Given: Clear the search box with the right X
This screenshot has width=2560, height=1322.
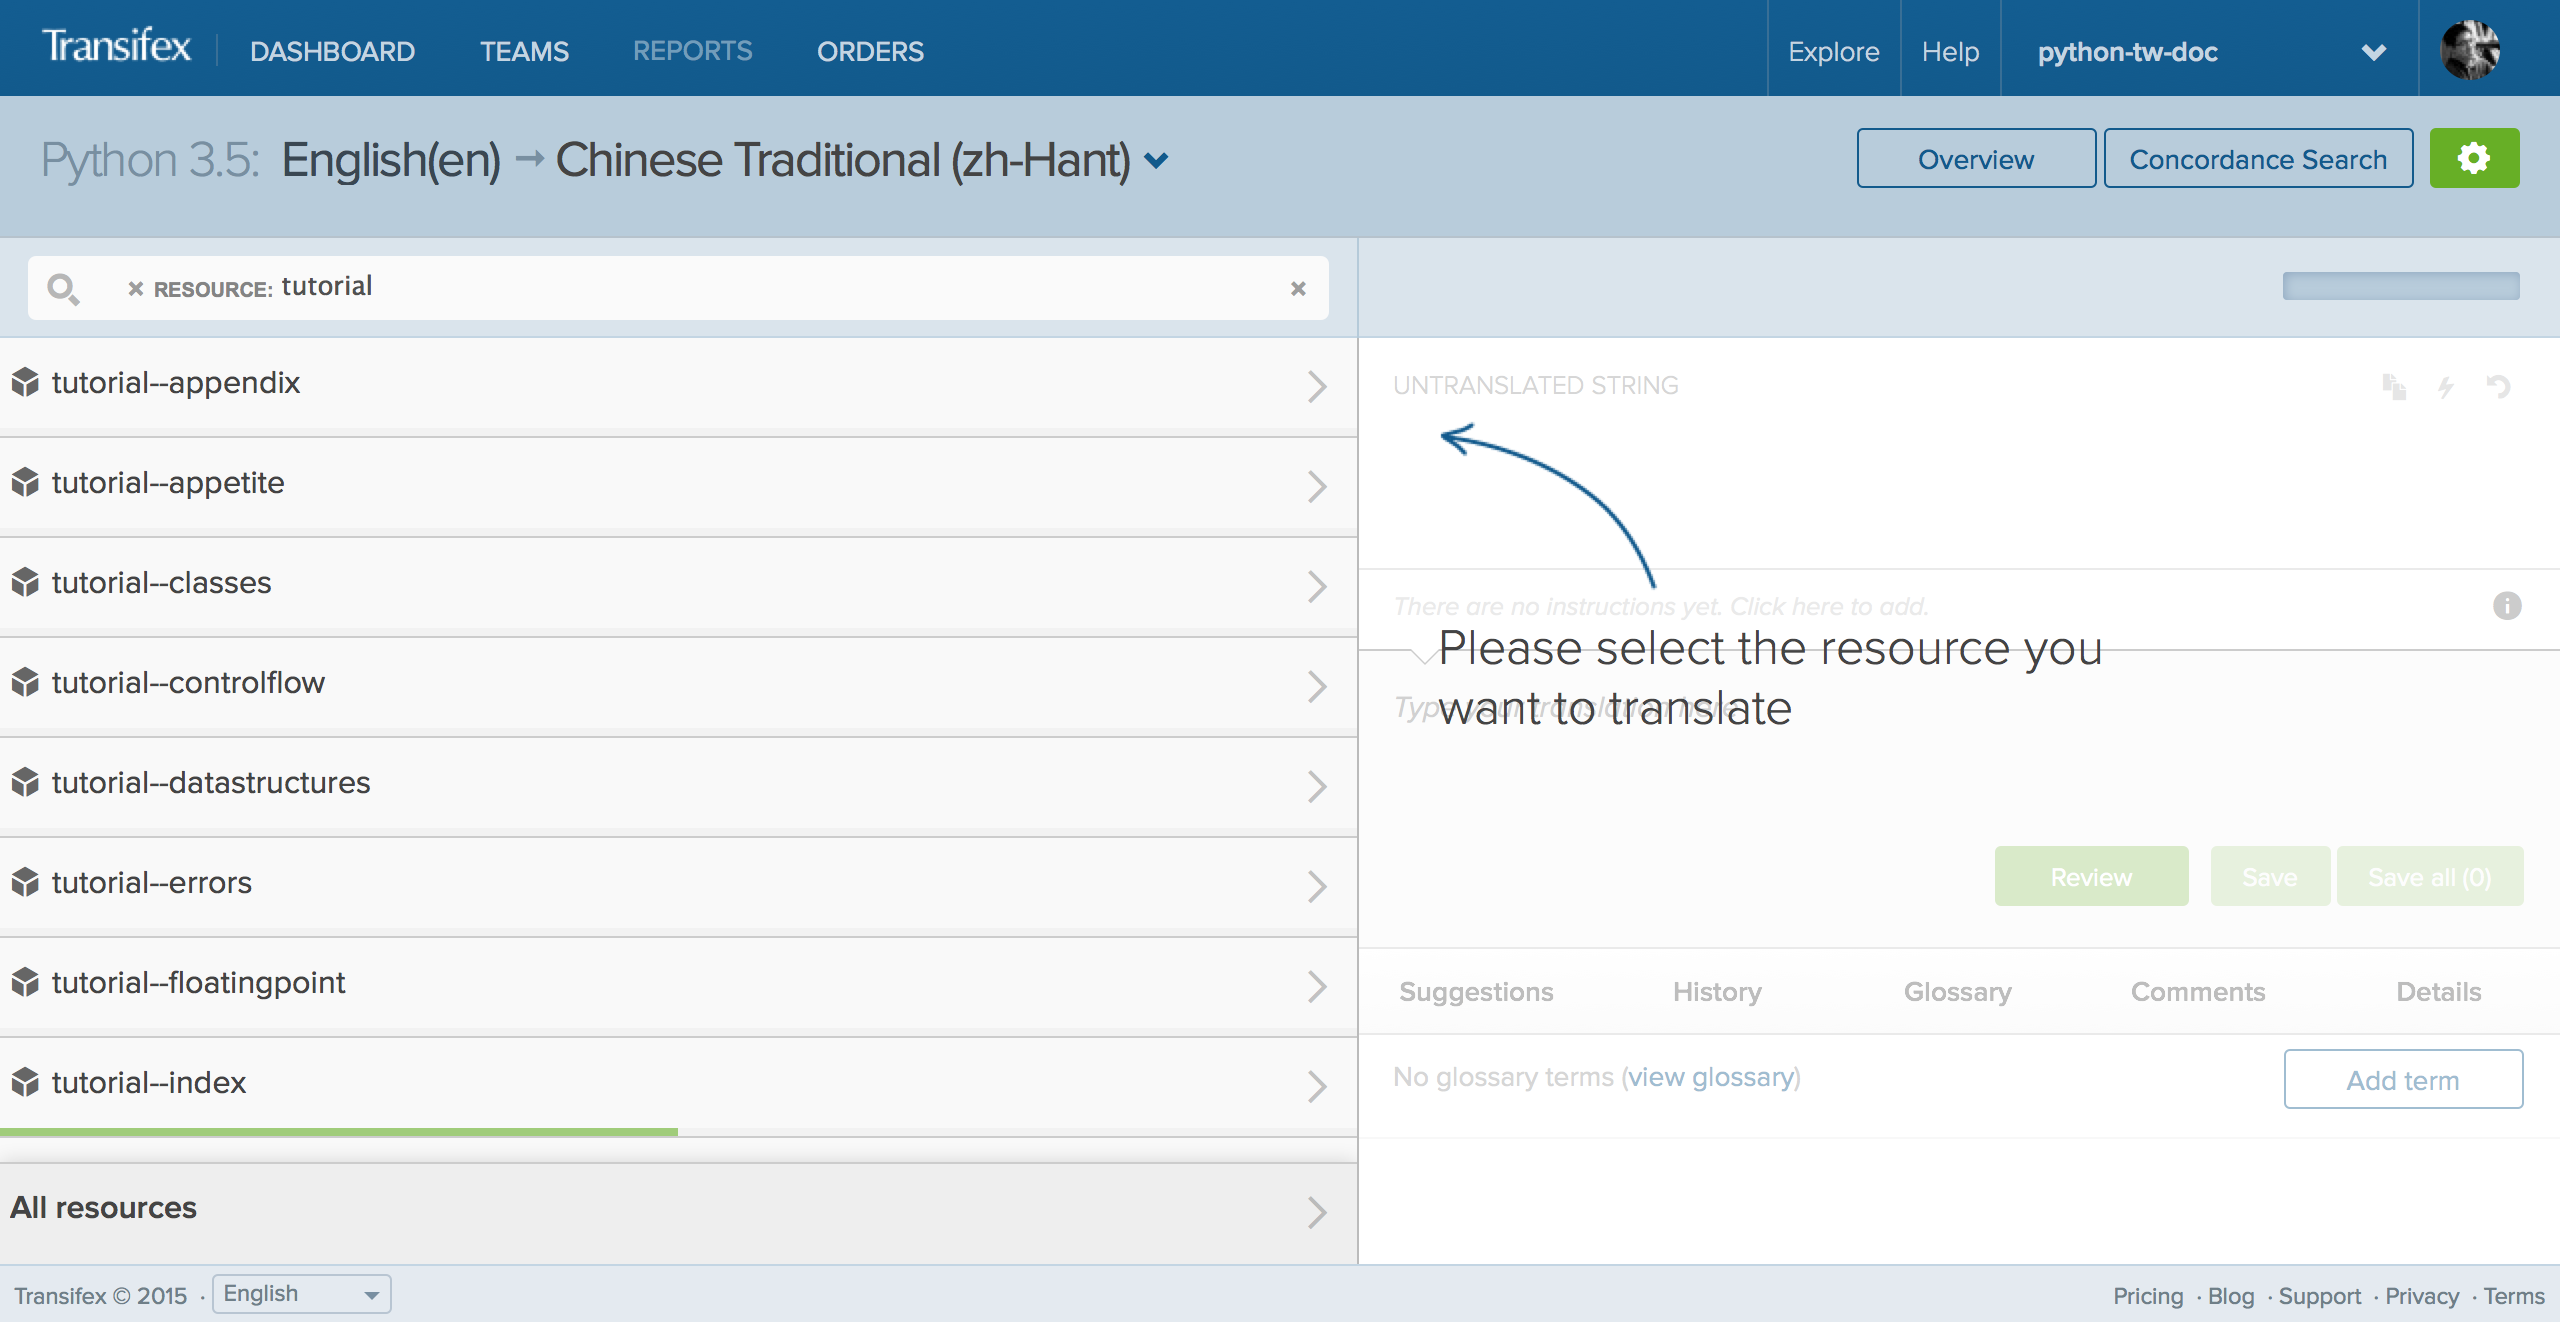Looking at the screenshot, I should click(1297, 289).
